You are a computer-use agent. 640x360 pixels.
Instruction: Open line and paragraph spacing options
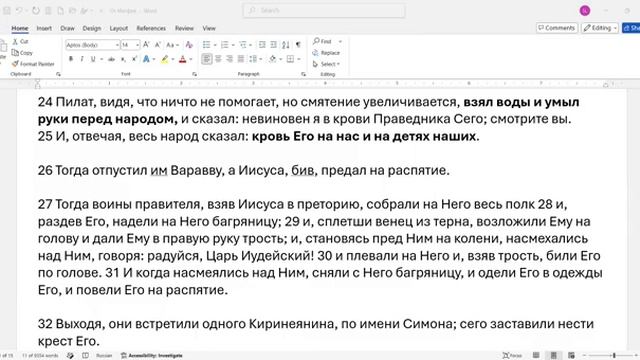pos(253,59)
